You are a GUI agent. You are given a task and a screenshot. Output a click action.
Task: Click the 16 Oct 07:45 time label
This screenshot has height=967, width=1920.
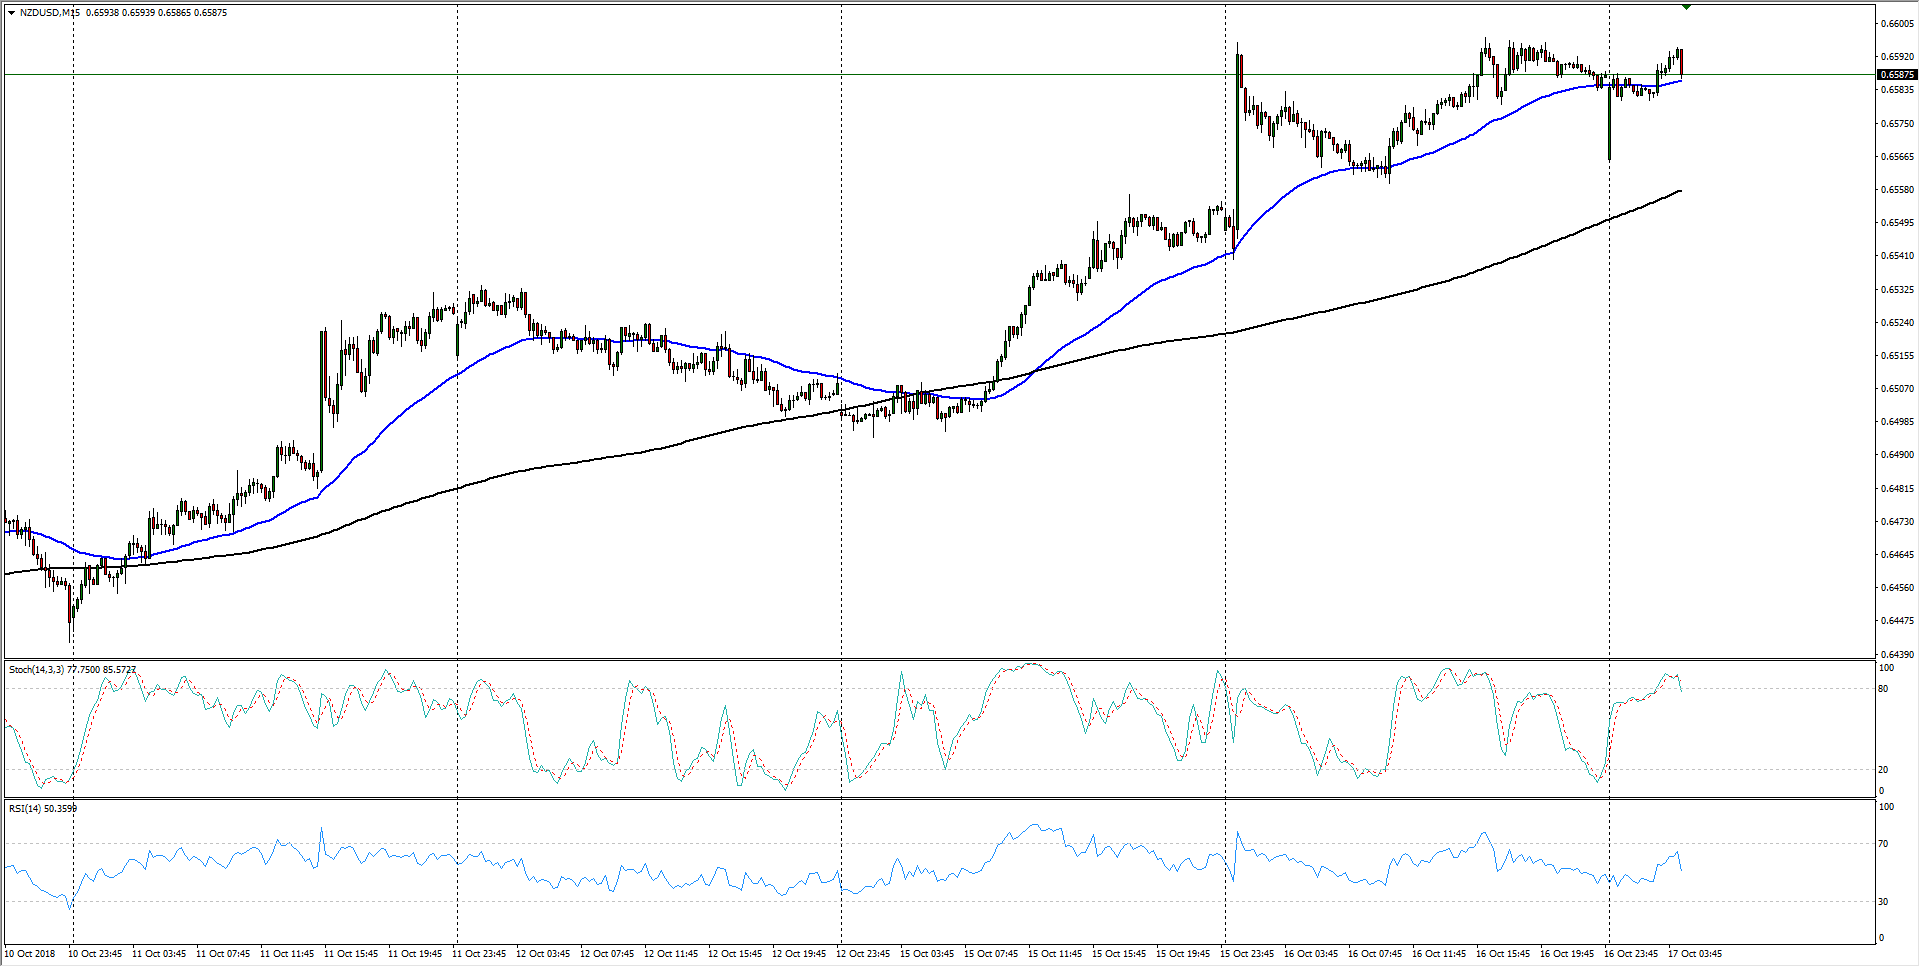click(x=1375, y=953)
